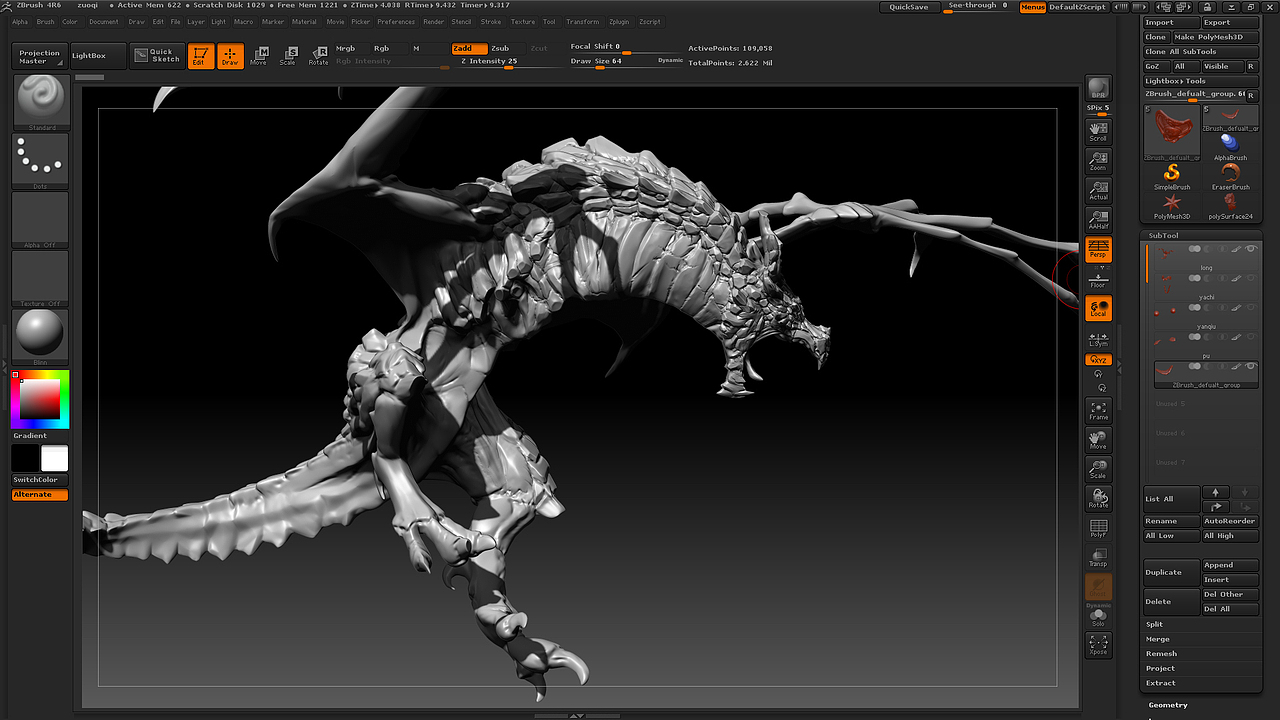Toggle Edit mode off
The height and width of the screenshot is (720, 1280).
(199, 56)
